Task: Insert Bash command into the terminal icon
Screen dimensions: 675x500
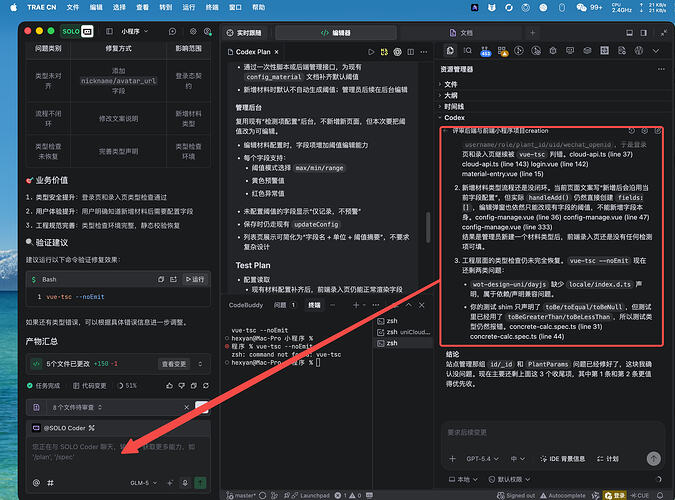Action: [x=173, y=280]
